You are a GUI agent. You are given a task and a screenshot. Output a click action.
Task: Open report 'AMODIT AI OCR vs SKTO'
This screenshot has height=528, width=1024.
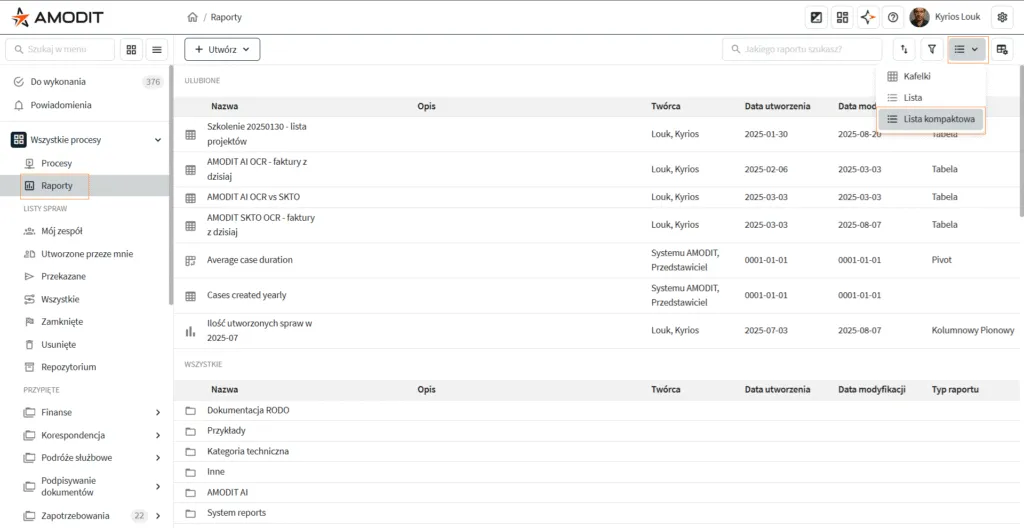(x=253, y=197)
